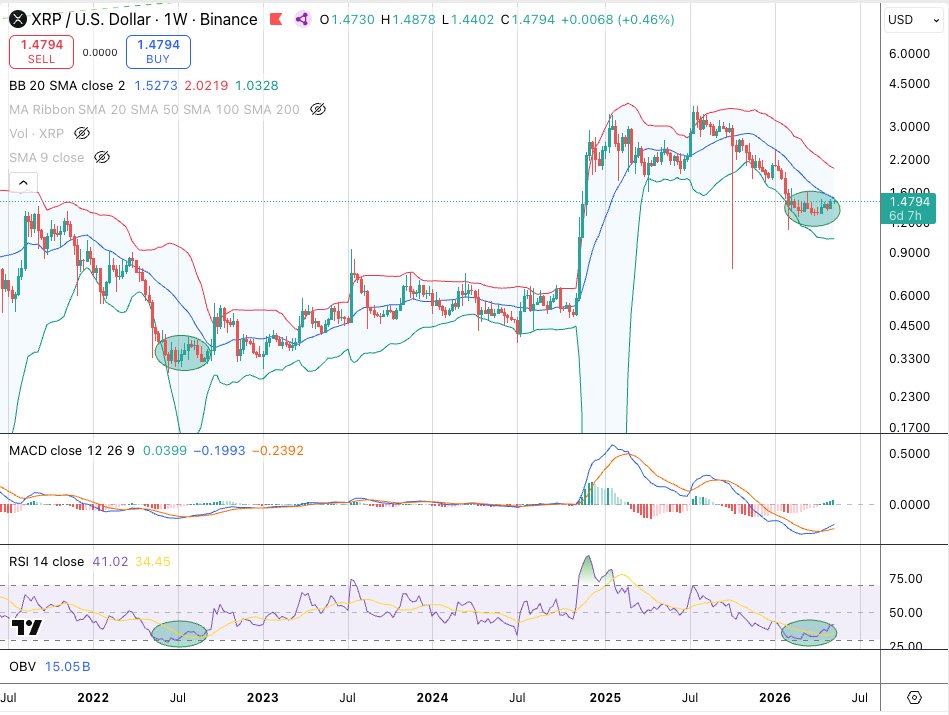Click the 2022 label on the time axis

tap(93, 697)
